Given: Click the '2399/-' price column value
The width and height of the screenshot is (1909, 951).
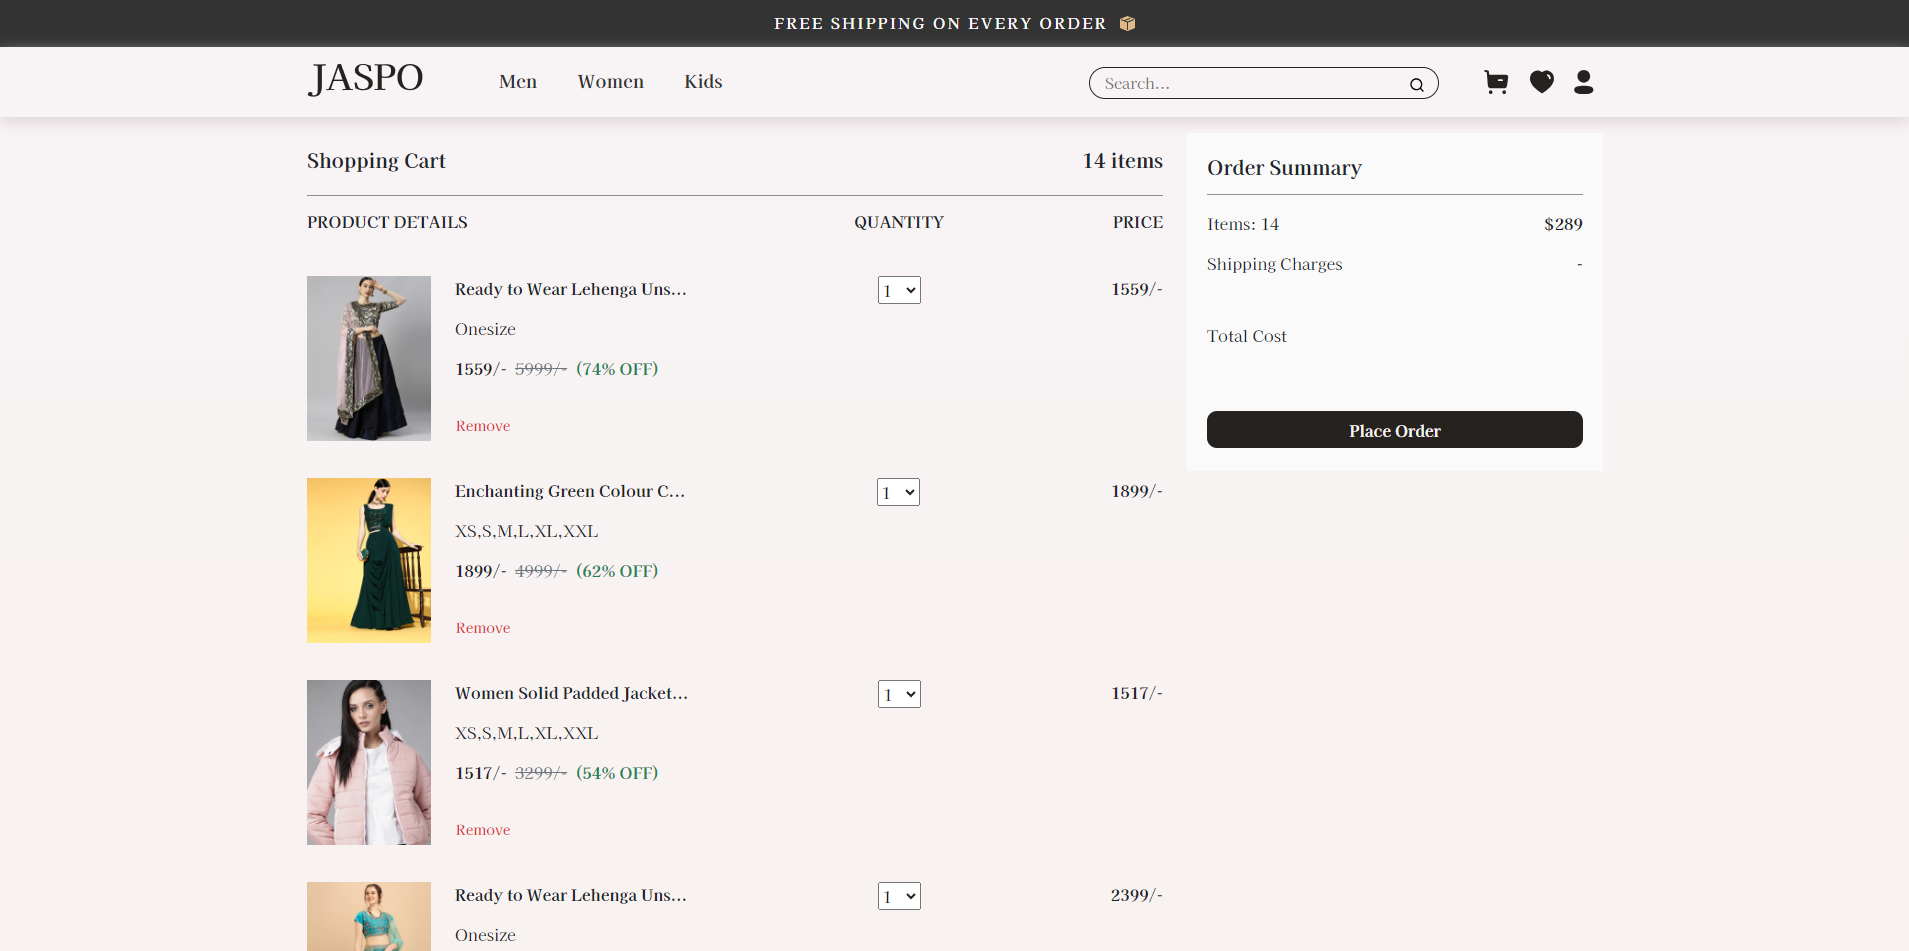Looking at the screenshot, I should [1136, 895].
